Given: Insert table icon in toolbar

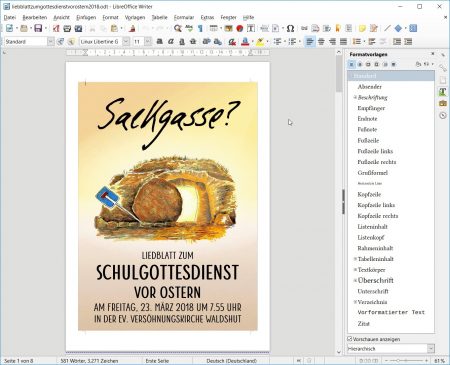Looking at the screenshot, I should (214, 28).
